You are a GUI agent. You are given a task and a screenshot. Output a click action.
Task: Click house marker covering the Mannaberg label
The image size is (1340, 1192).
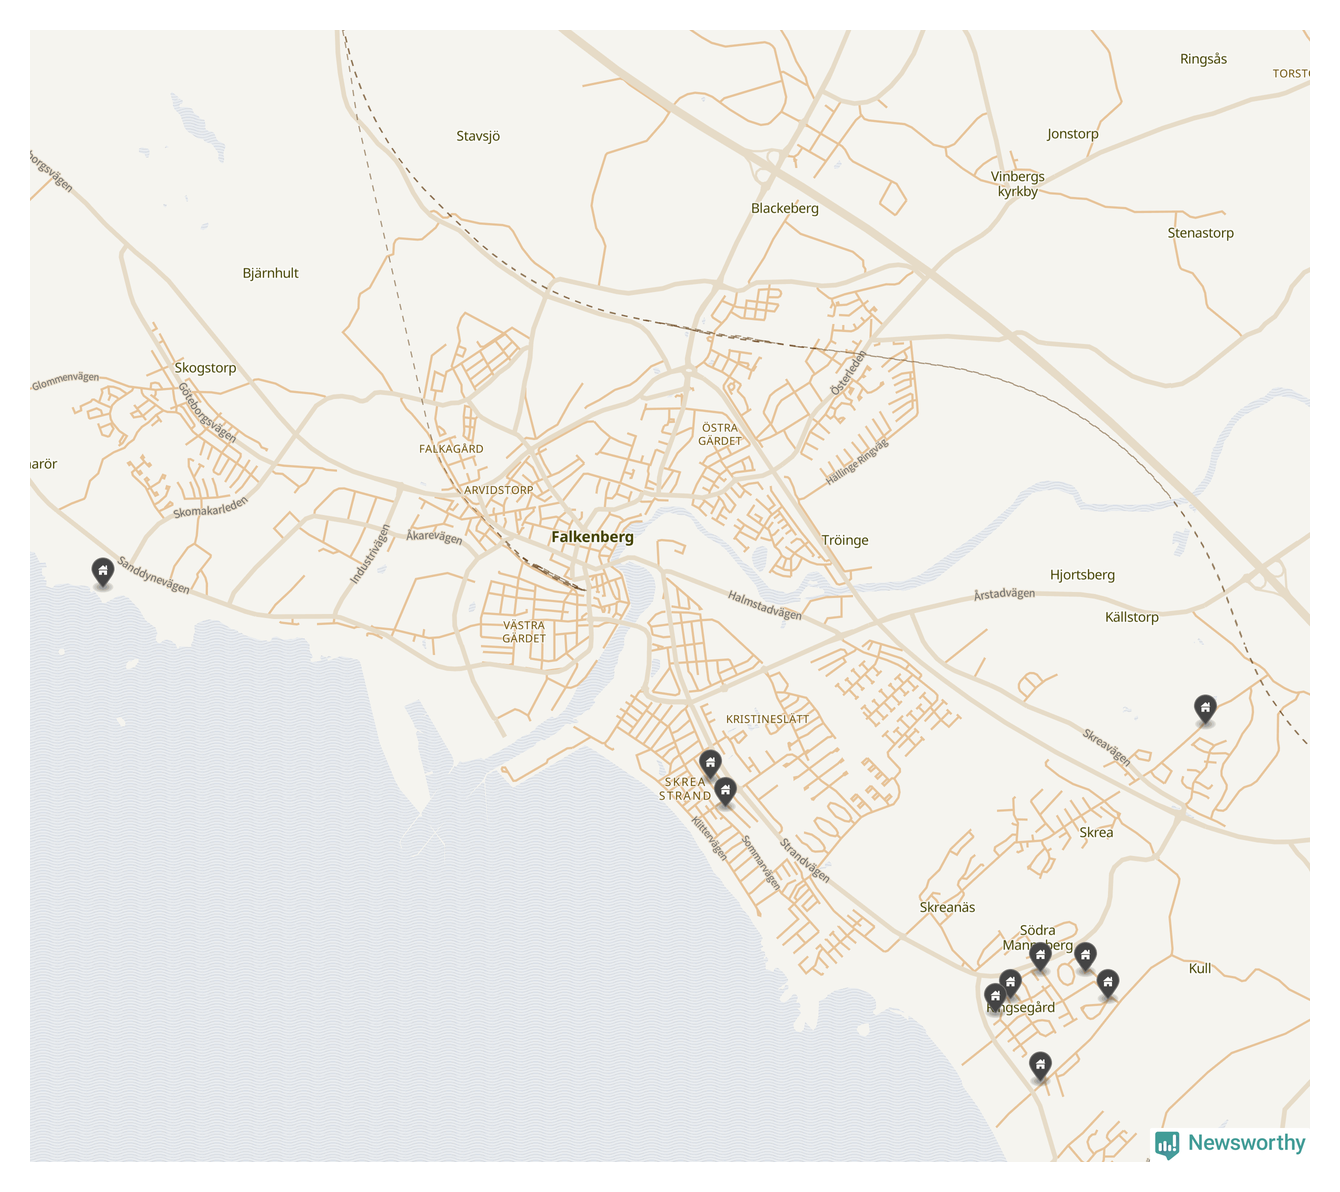[x=1041, y=957]
